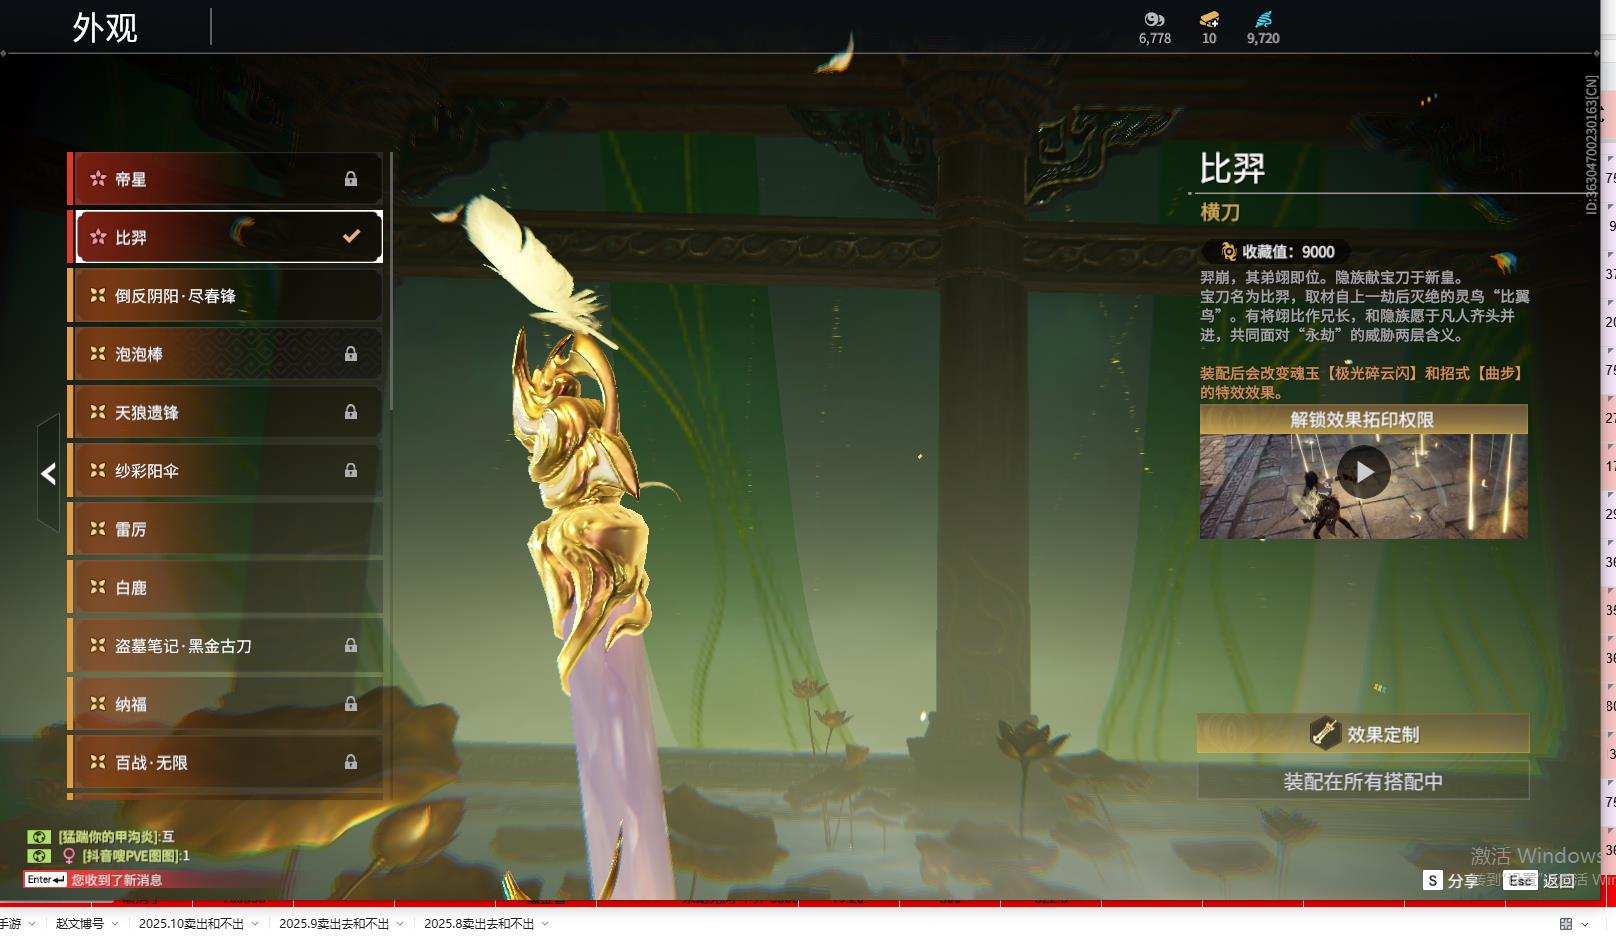Click the lock icon on 帝星 row
Viewport: 1616px width, 939px height.
coord(351,179)
